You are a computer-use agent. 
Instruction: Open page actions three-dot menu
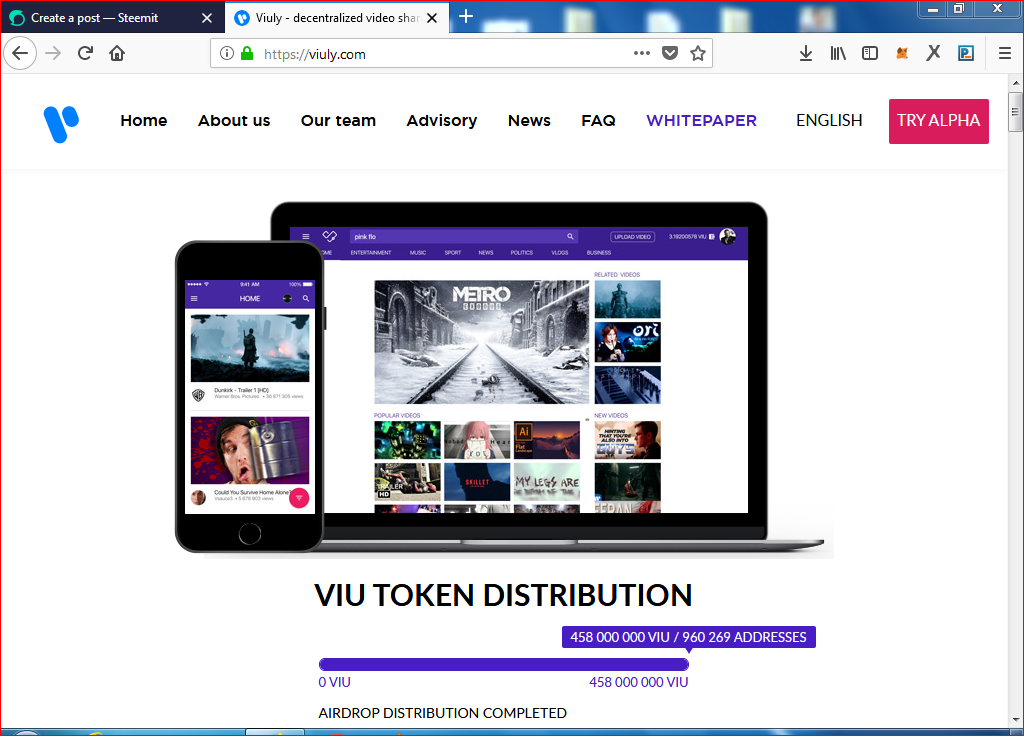(x=642, y=54)
